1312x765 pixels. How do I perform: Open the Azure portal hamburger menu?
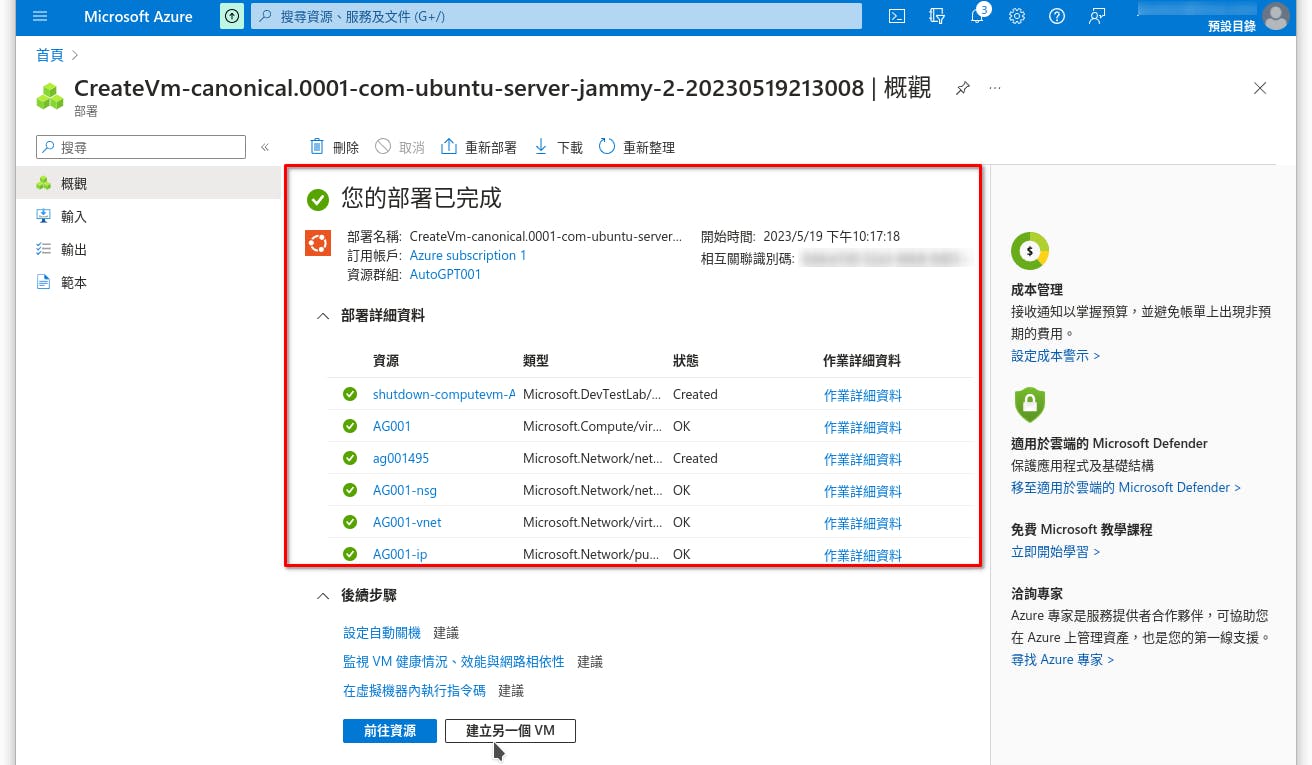click(x=40, y=16)
